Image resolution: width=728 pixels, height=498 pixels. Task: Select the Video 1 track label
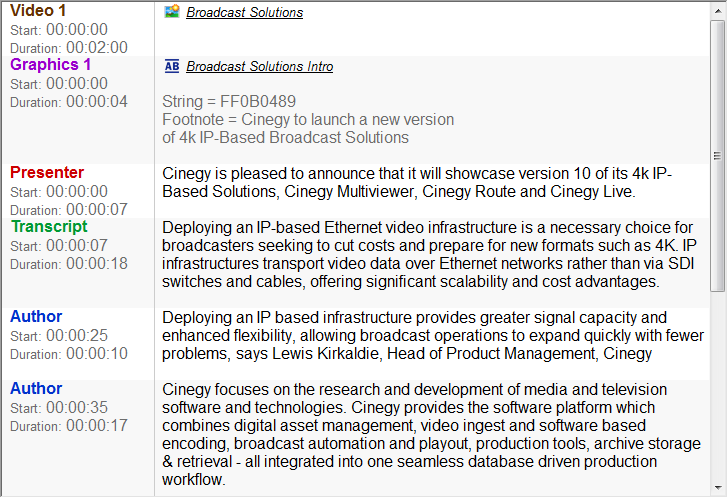38,11
